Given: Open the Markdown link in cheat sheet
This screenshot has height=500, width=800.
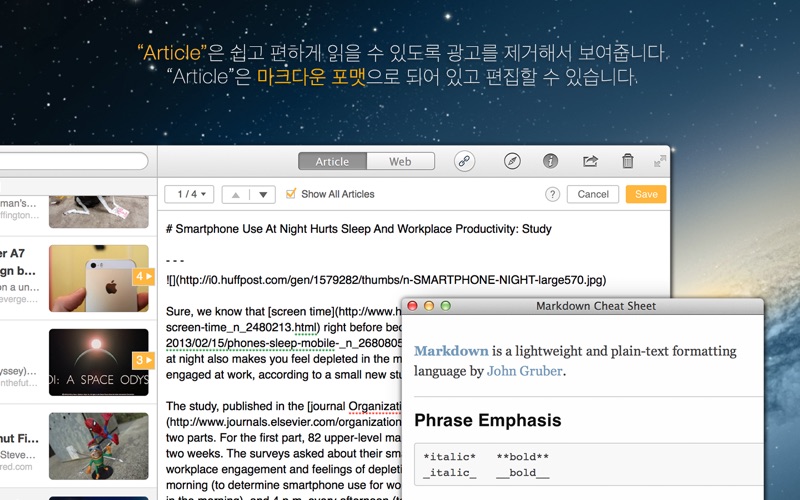Looking at the screenshot, I should click(x=451, y=351).
